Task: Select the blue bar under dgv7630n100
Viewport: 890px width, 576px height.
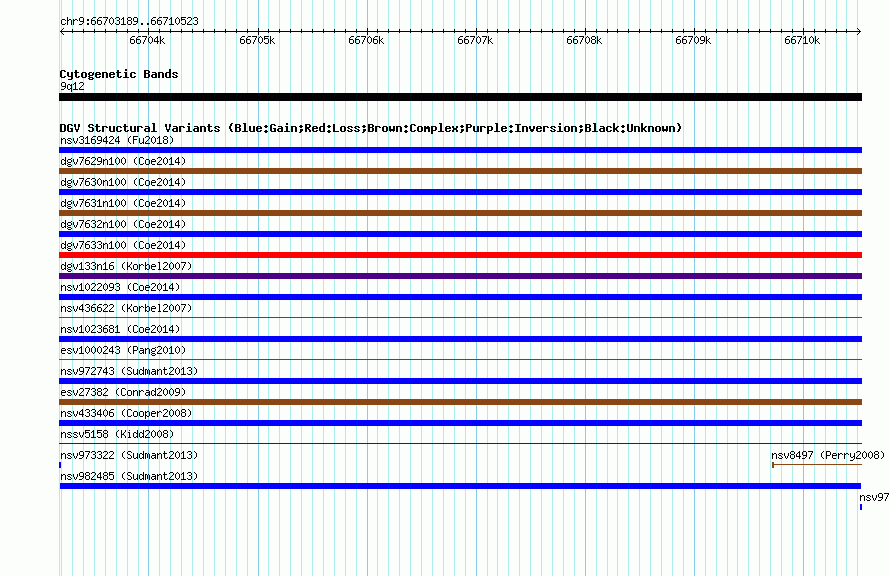Action: [x=460, y=192]
